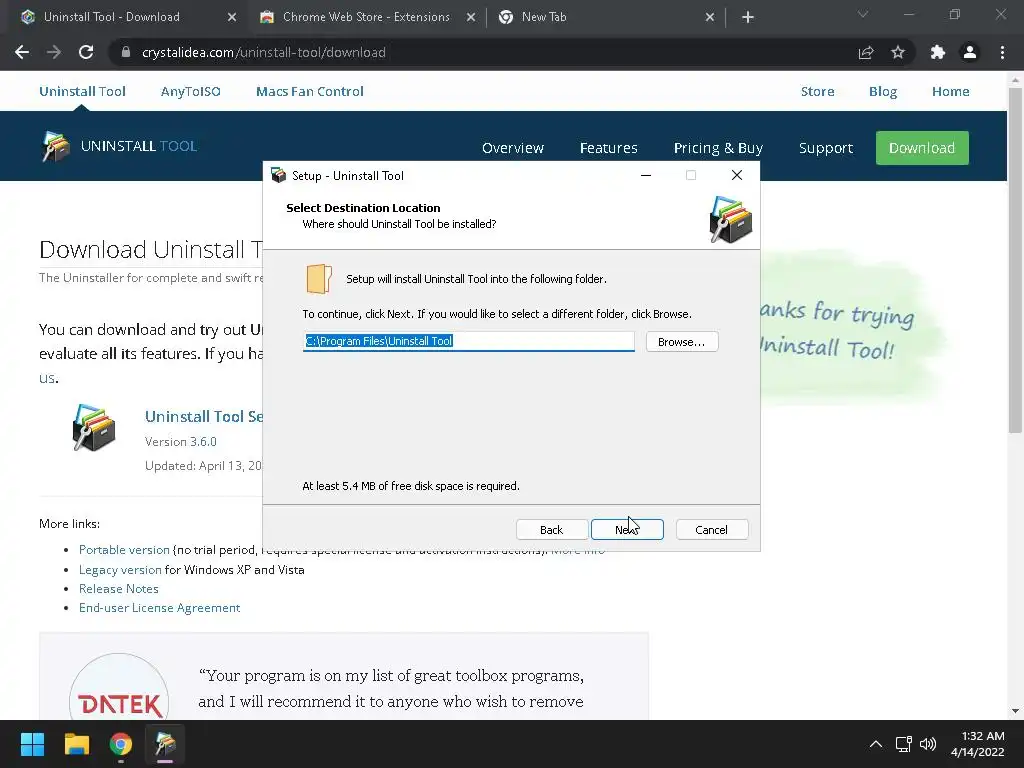This screenshot has width=1024, height=768.
Task: Open the share page icon in address bar
Action: pos(866,52)
